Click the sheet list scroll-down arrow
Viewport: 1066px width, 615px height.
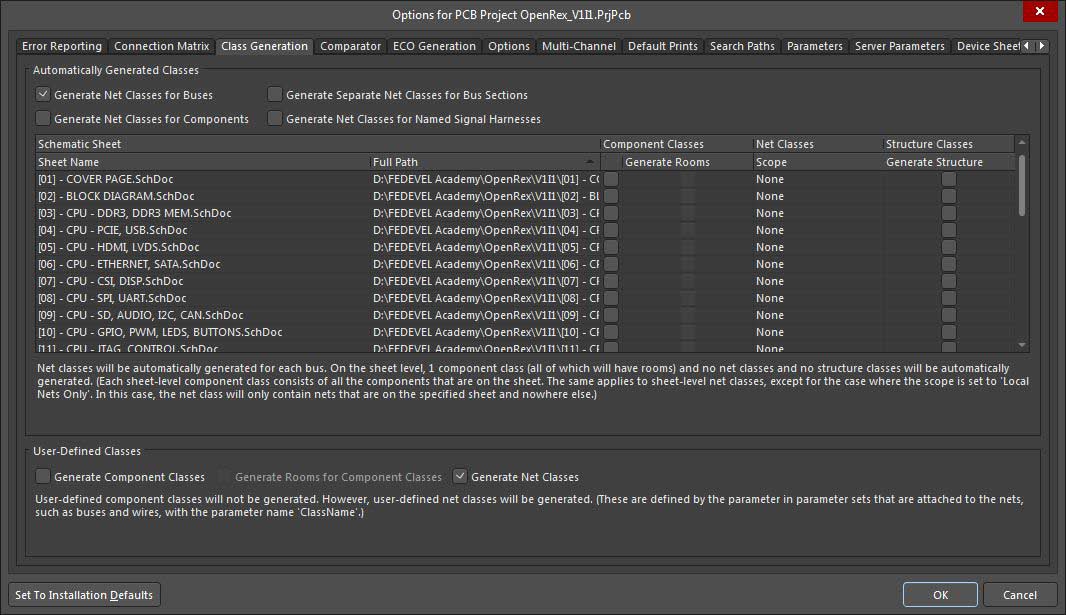[x=1021, y=345]
